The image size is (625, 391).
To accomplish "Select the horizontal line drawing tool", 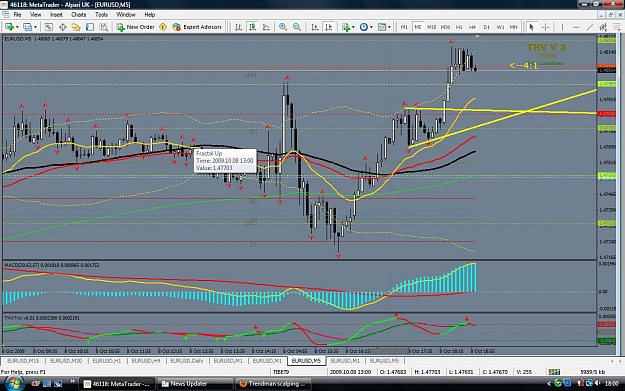I will pyautogui.click(x=576, y=27).
